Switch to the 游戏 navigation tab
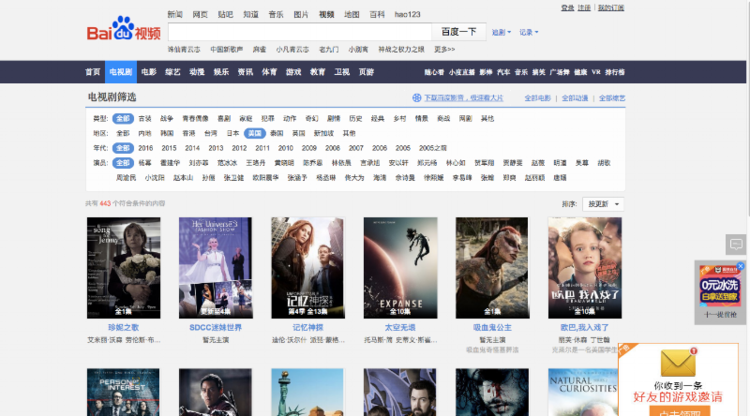Screen dimensions: 750x416 (294, 72)
